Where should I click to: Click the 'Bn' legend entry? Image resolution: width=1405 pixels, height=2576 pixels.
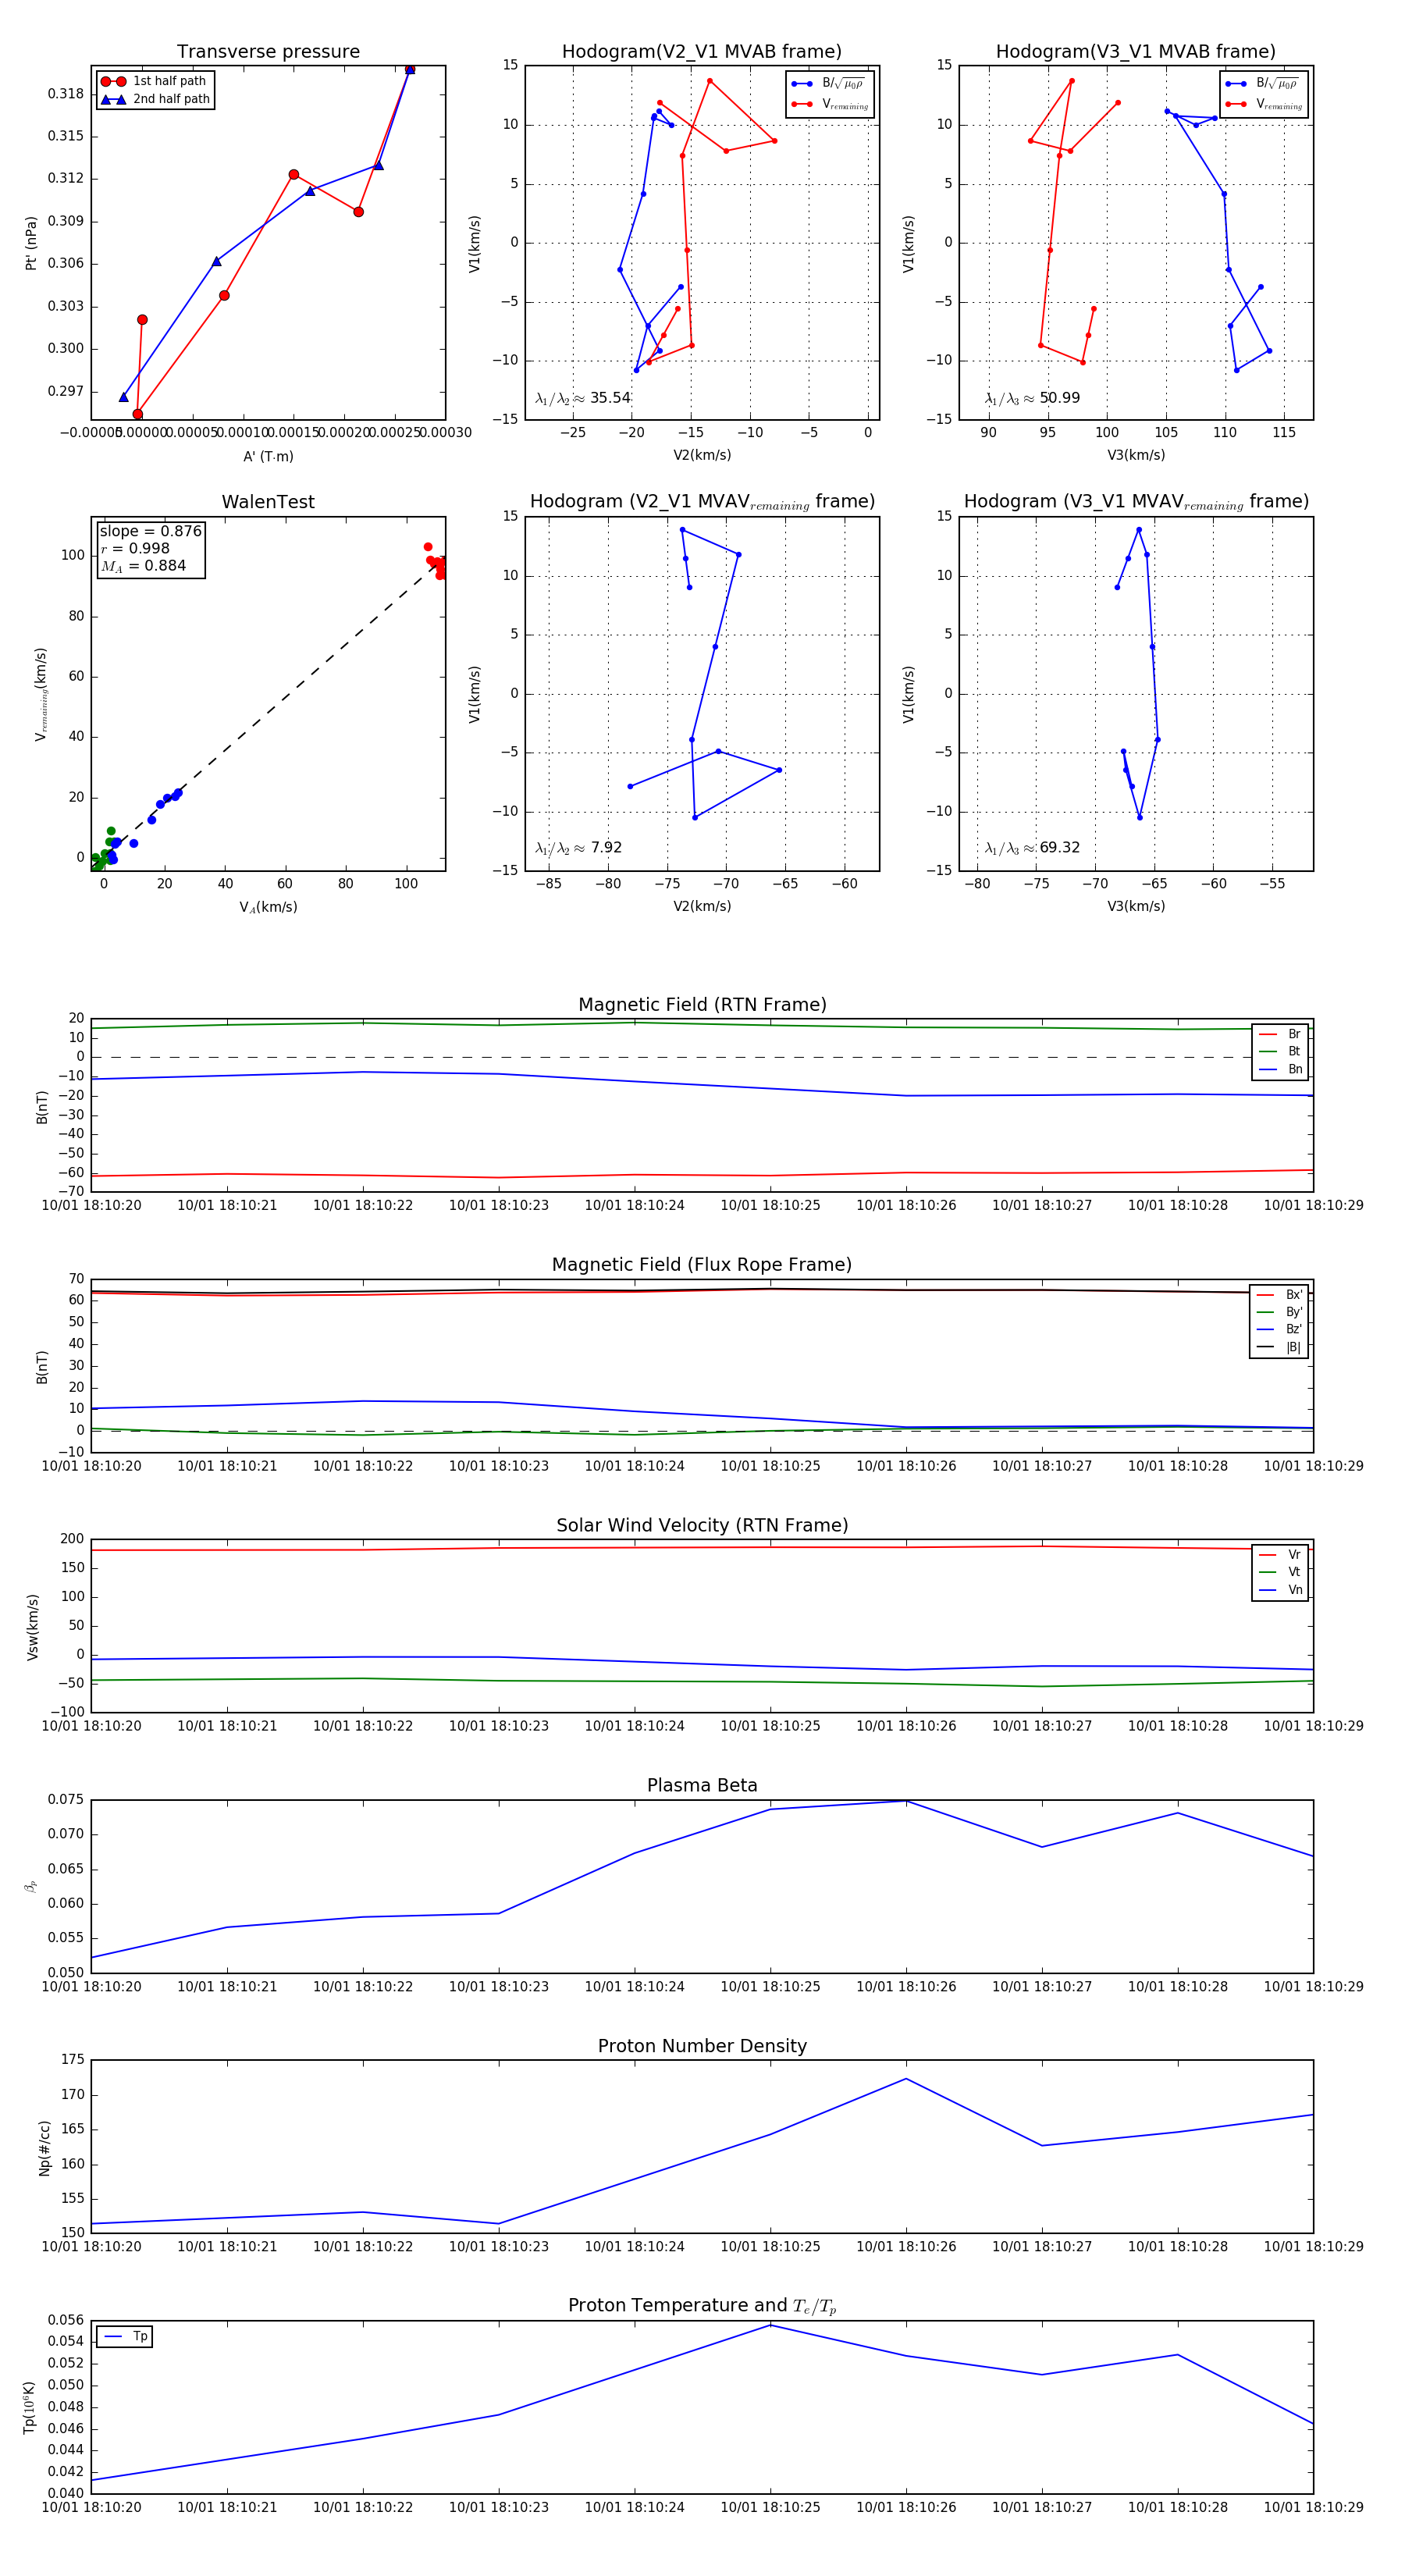(x=1282, y=1069)
